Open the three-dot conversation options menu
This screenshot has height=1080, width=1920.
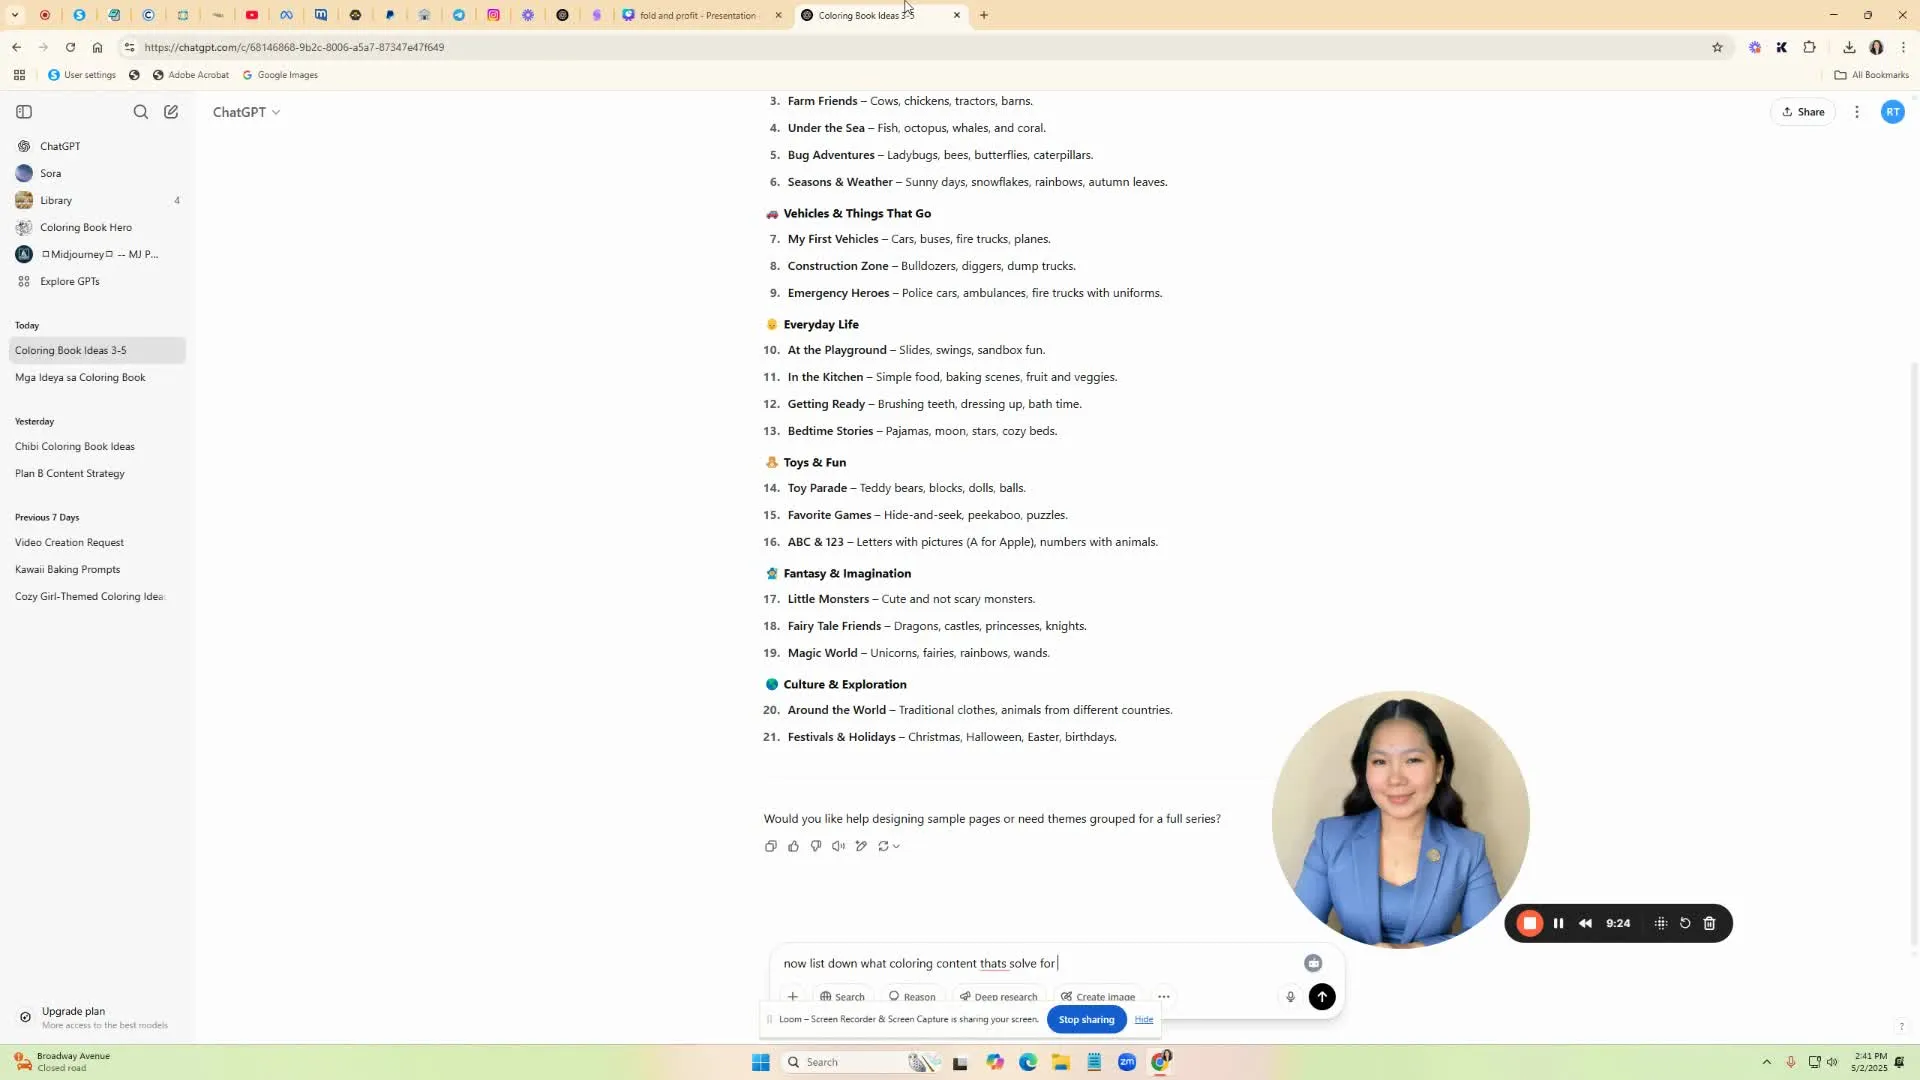1857,112
